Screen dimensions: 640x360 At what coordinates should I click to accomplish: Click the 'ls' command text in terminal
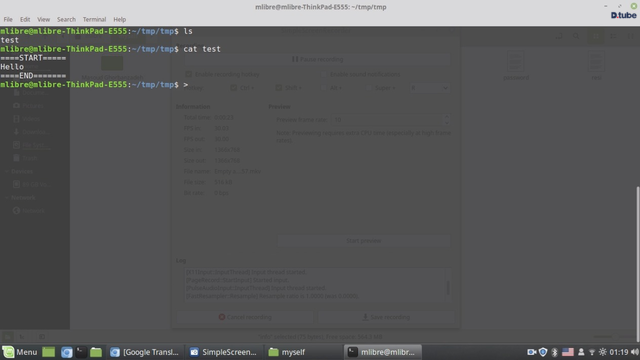188,31
